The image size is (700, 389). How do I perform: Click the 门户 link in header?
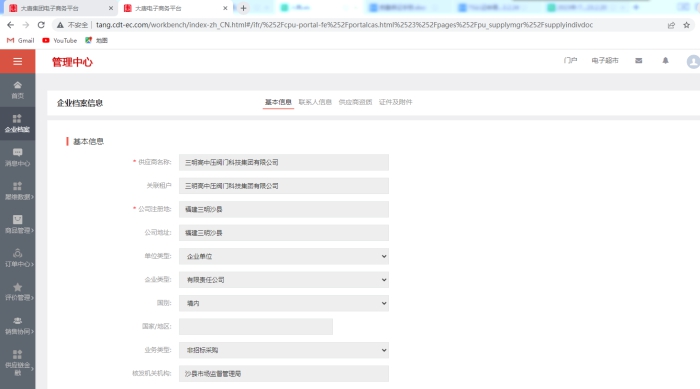point(570,61)
